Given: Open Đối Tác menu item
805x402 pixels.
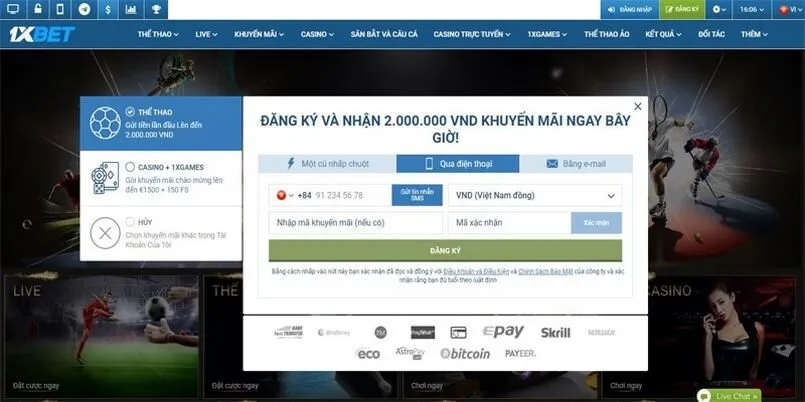Looking at the screenshot, I should pyautogui.click(x=711, y=34).
